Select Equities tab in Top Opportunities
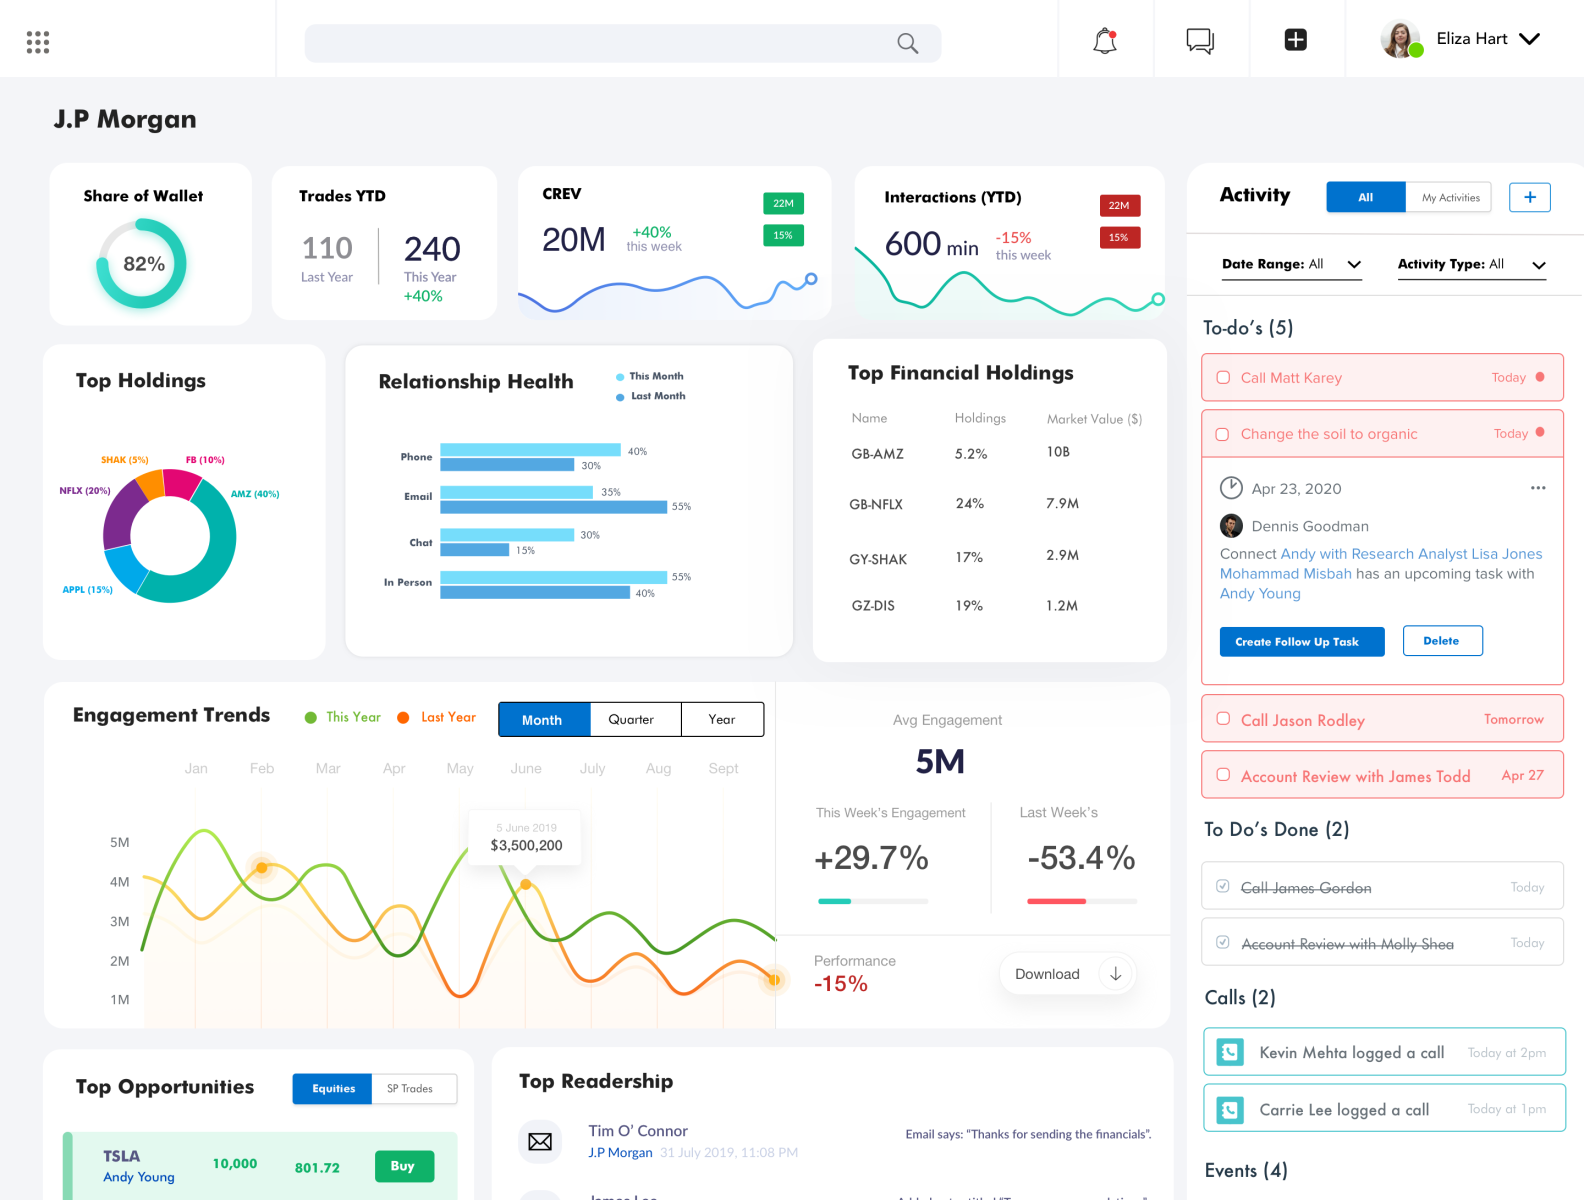Viewport: 1584px width, 1200px height. pos(333,1088)
